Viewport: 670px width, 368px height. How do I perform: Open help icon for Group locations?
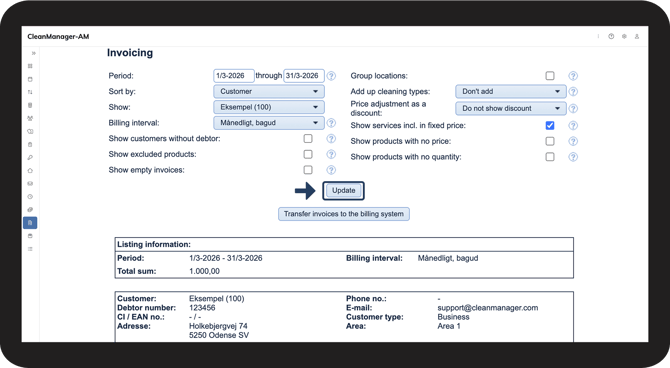click(573, 76)
